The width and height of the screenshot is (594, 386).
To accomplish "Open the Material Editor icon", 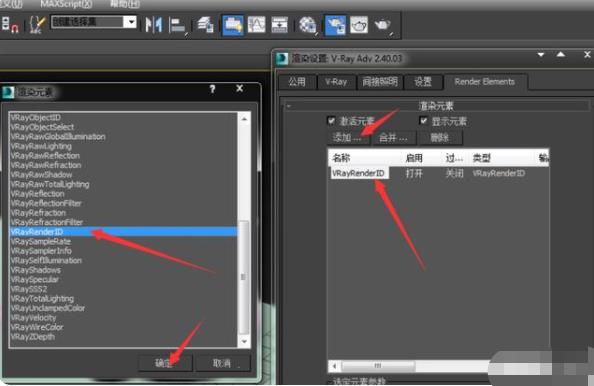I will pyautogui.click(x=307, y=25).
